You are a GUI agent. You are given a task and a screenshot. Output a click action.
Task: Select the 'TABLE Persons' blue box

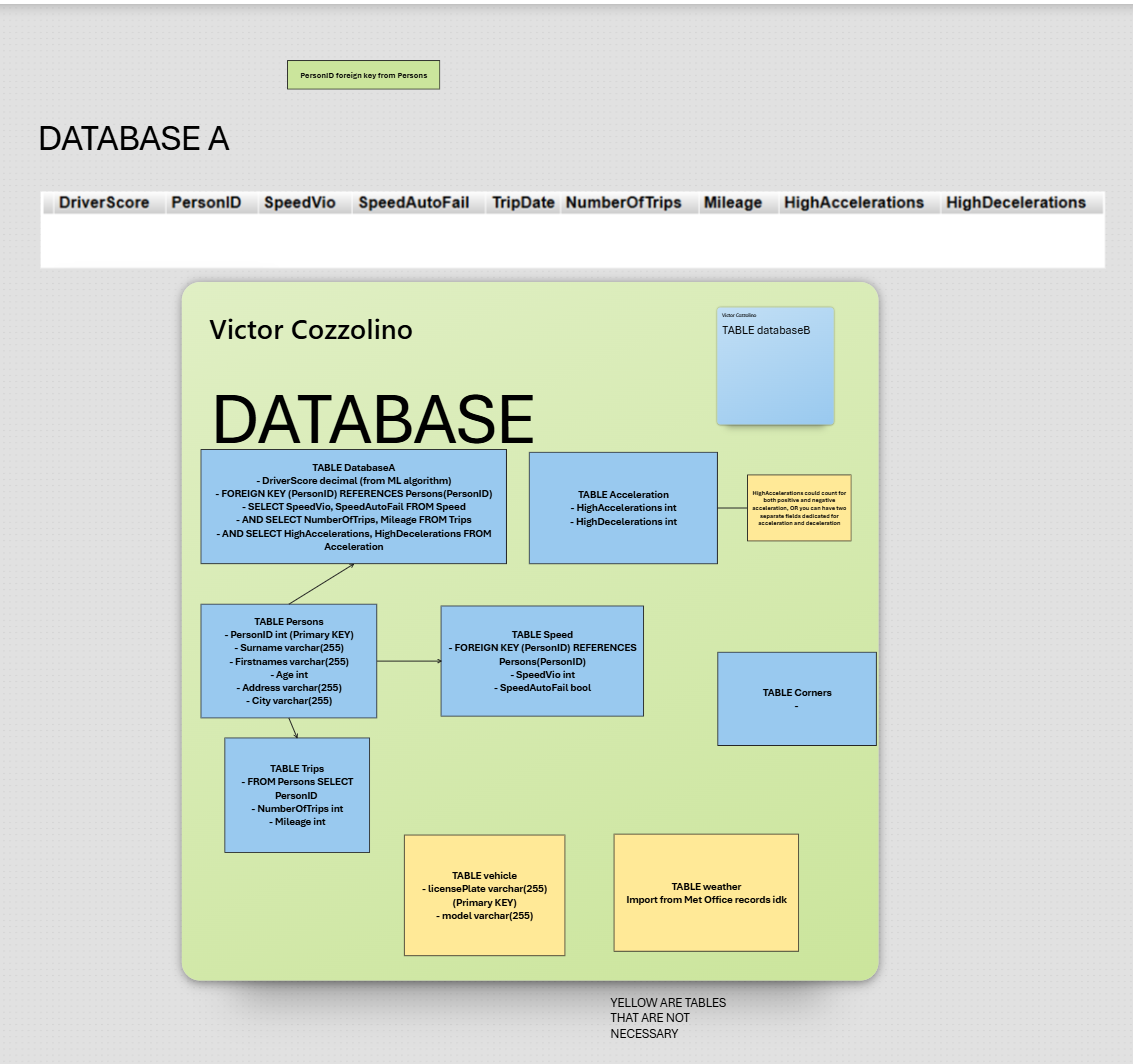pyautogui.click(x=288, y=661)
